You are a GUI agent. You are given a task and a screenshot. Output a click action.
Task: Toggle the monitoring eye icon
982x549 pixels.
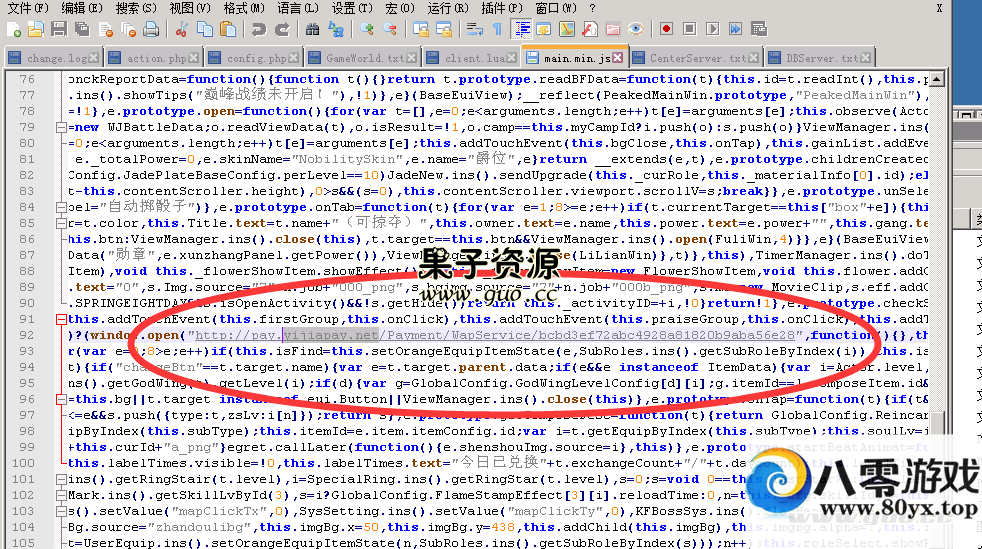635,29
